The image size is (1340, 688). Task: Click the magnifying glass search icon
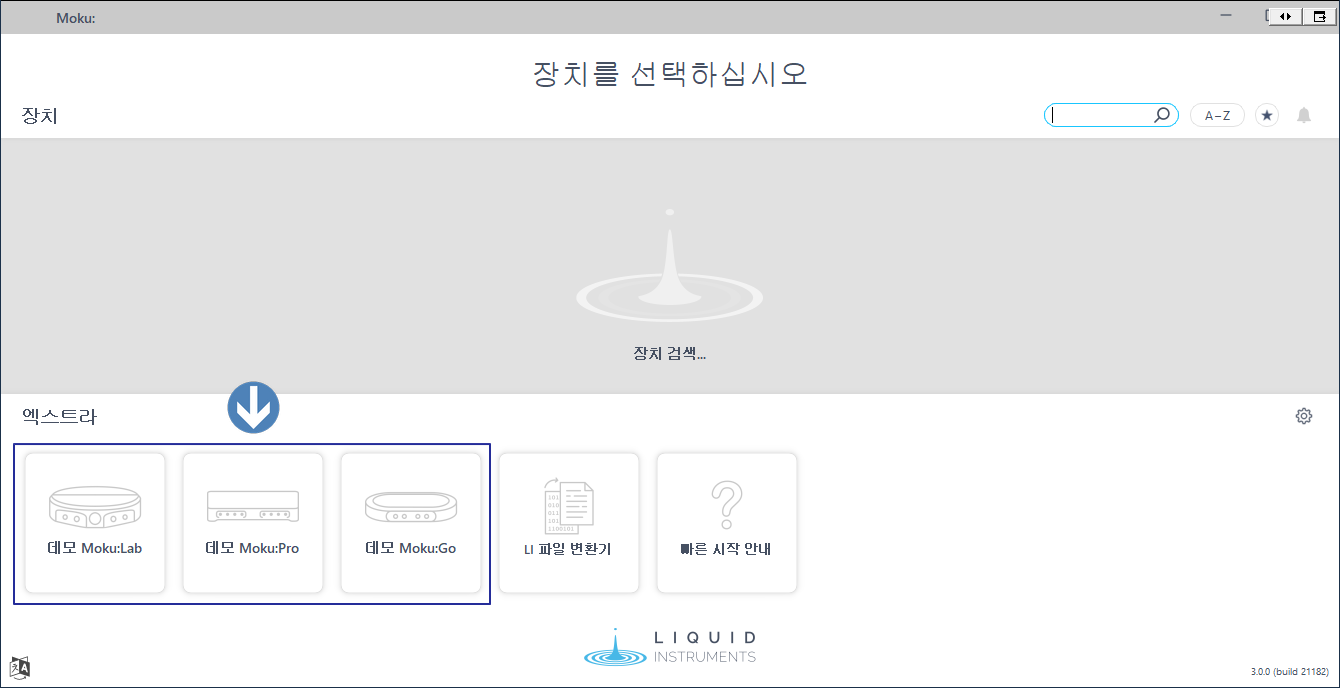(1161, 116)
